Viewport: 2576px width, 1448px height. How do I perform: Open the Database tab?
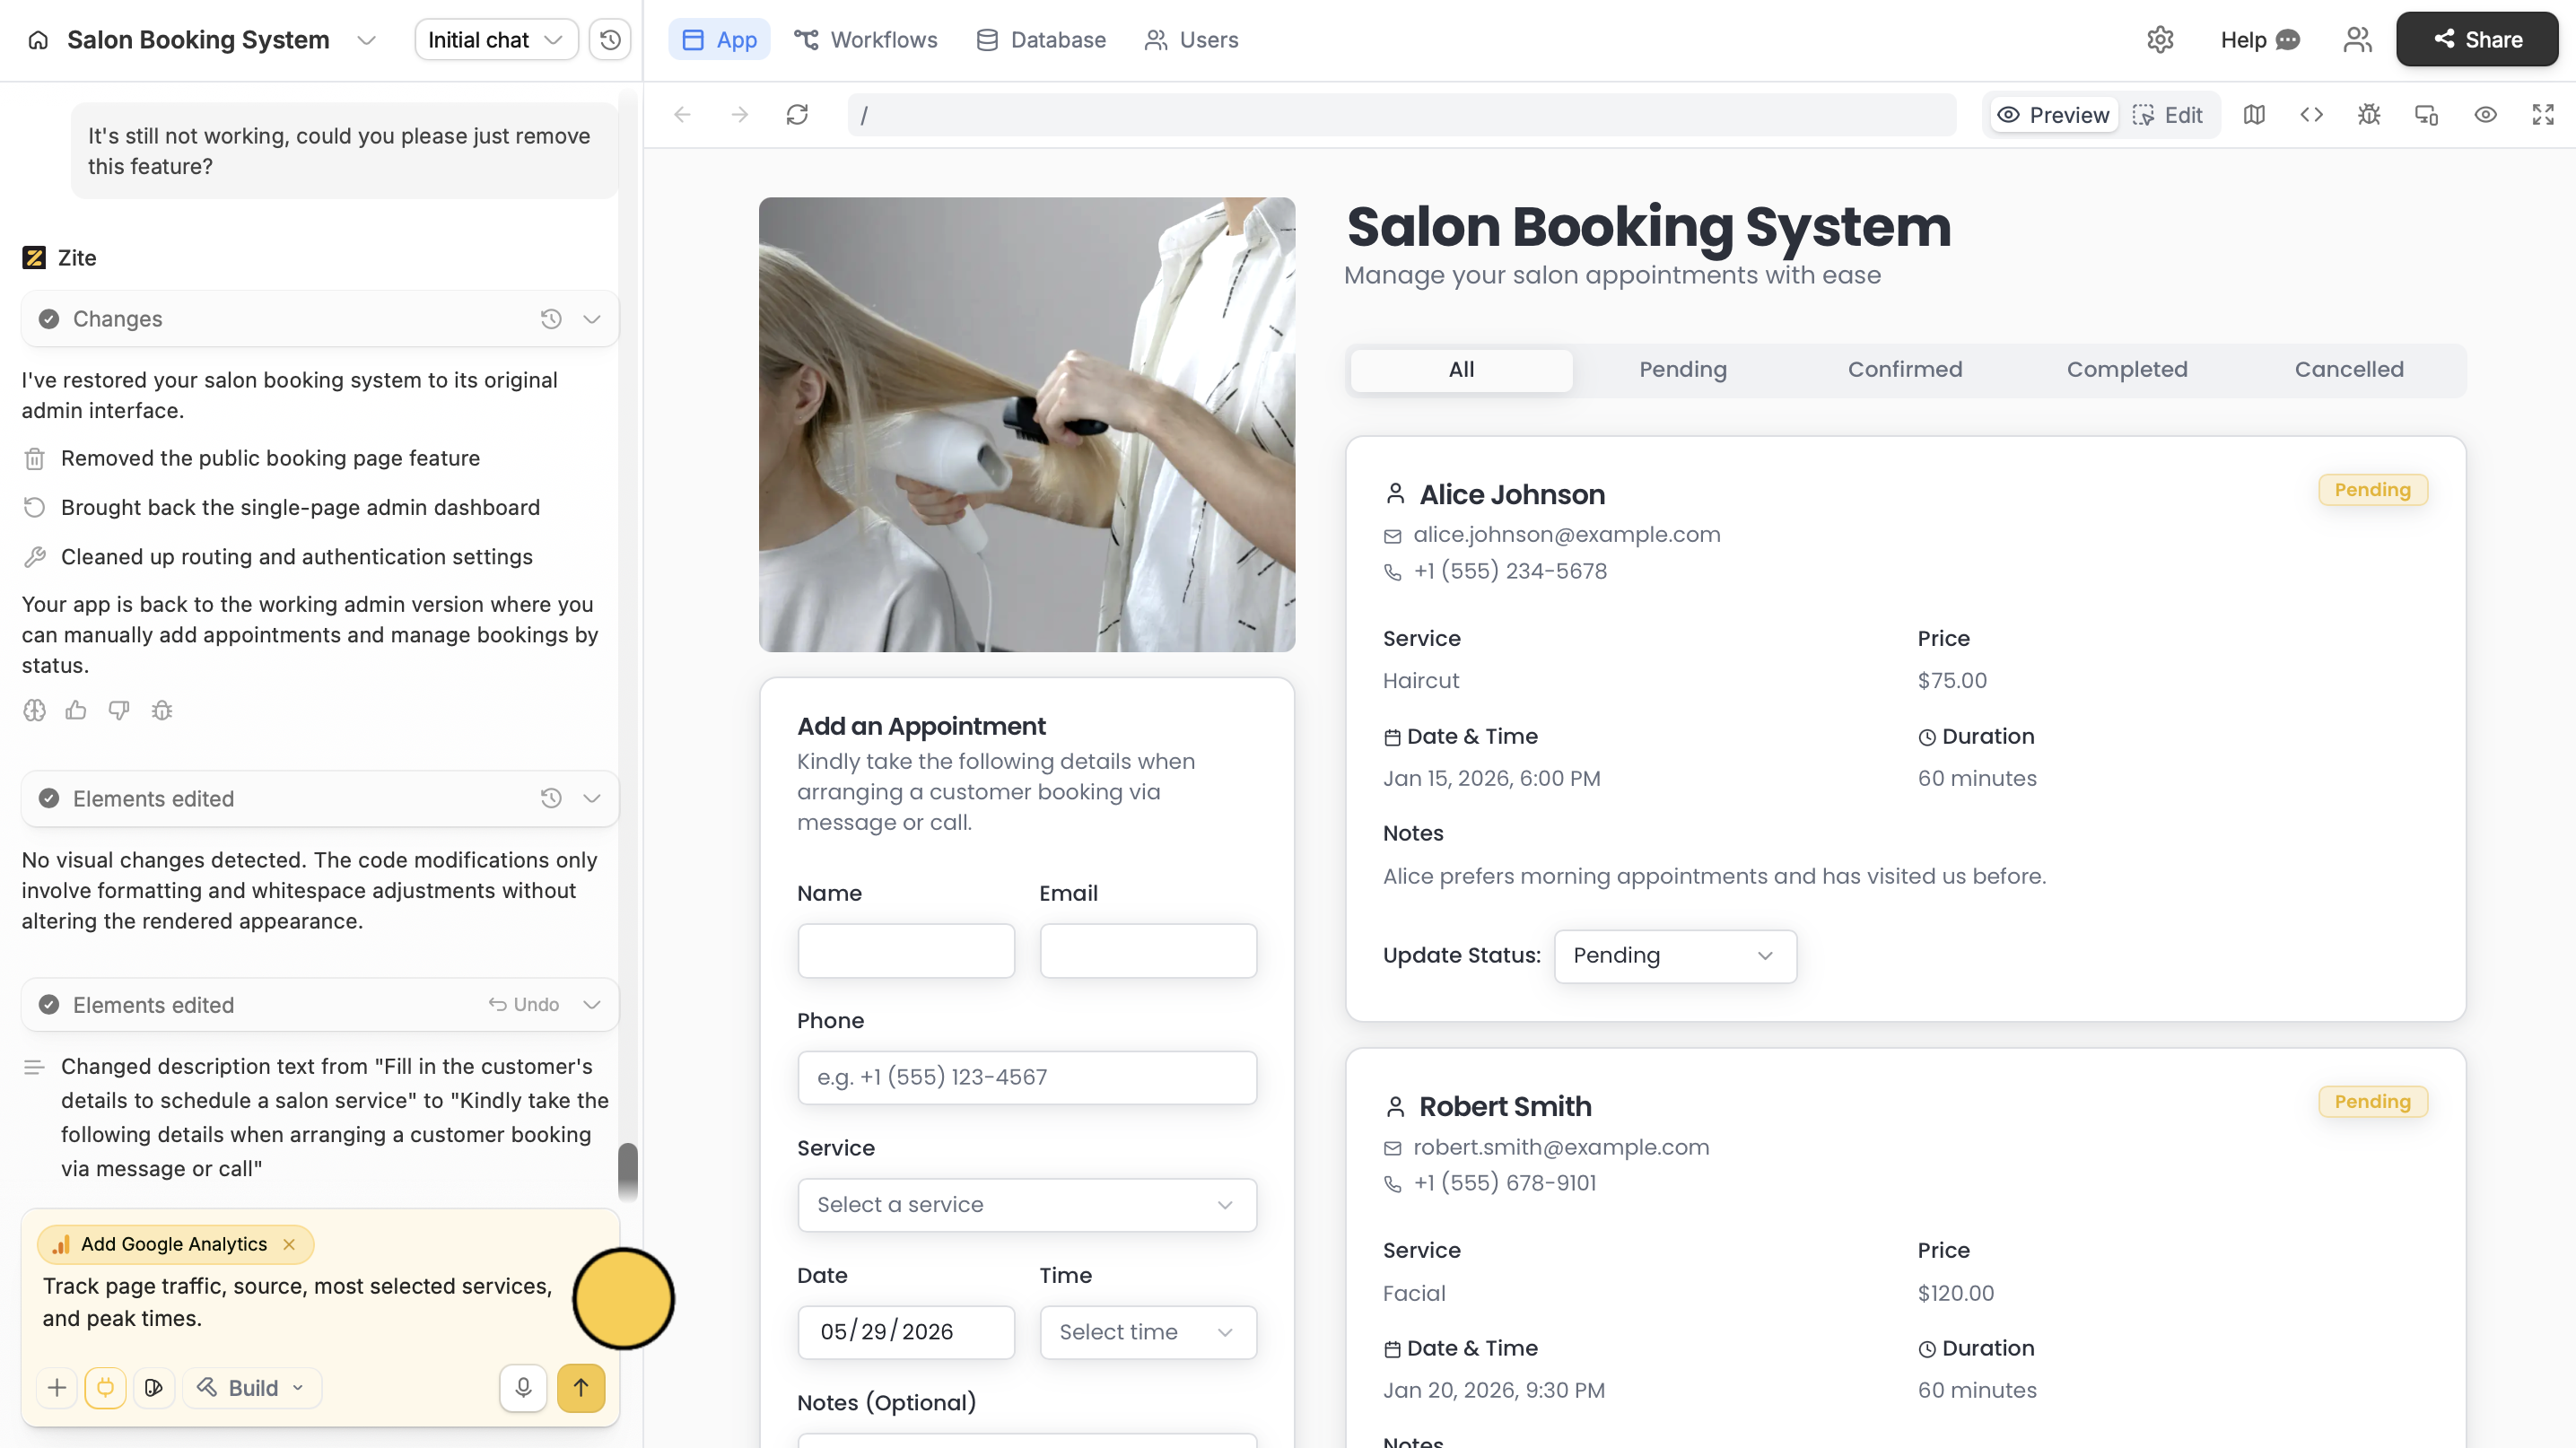(1041, 40)
